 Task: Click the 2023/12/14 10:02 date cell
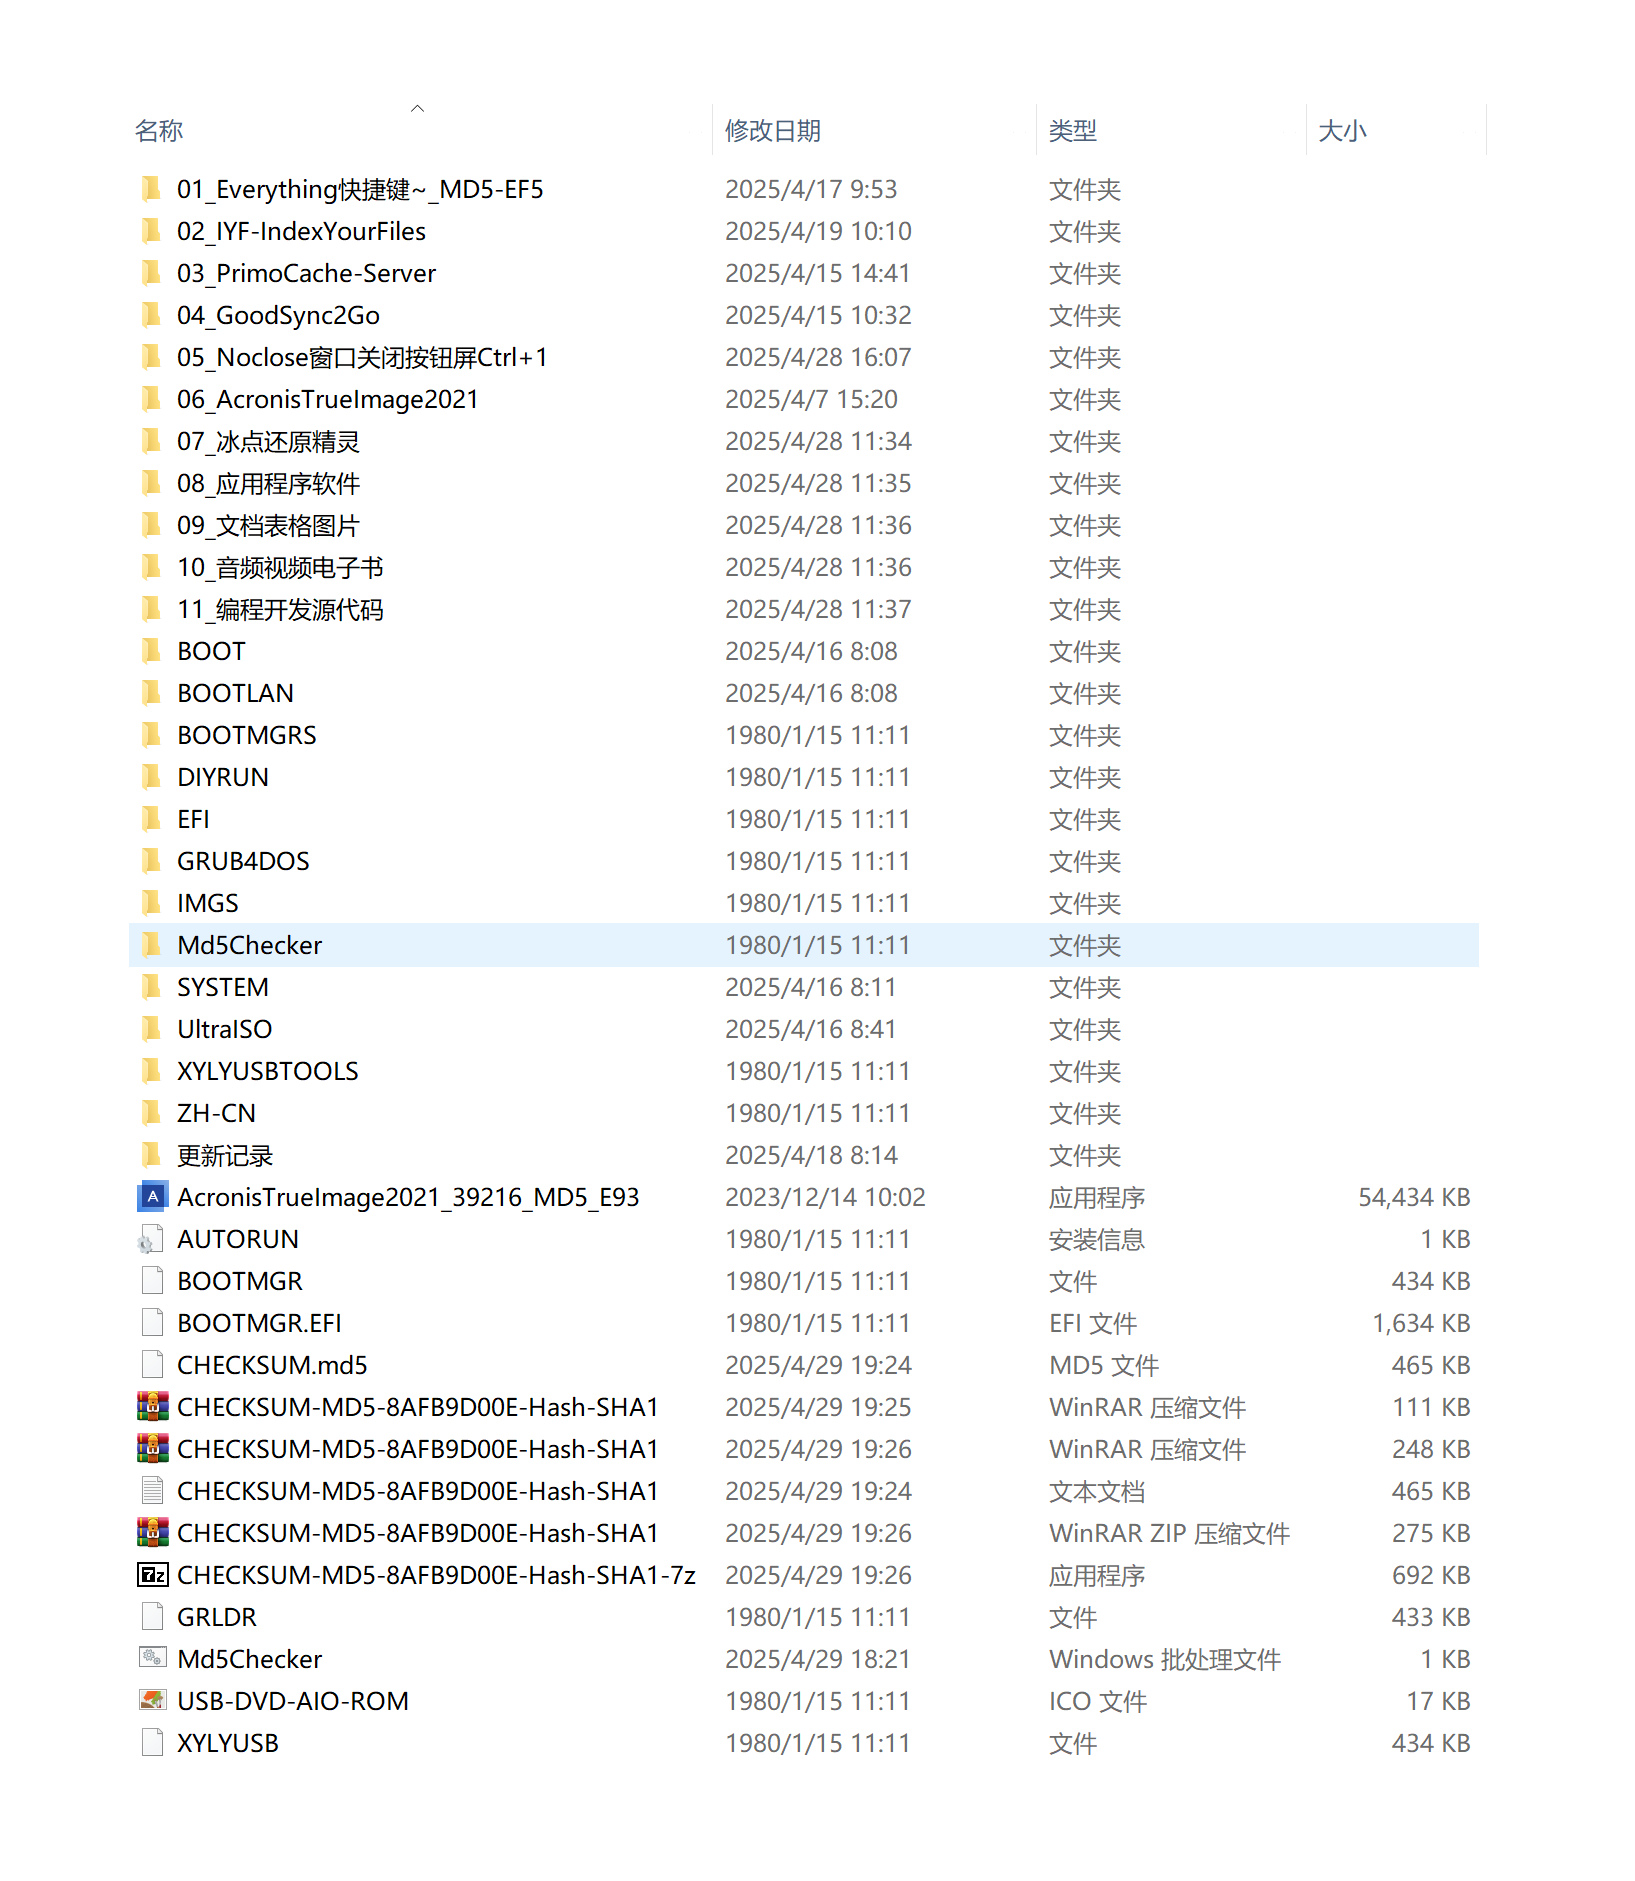pos(825,1197)
